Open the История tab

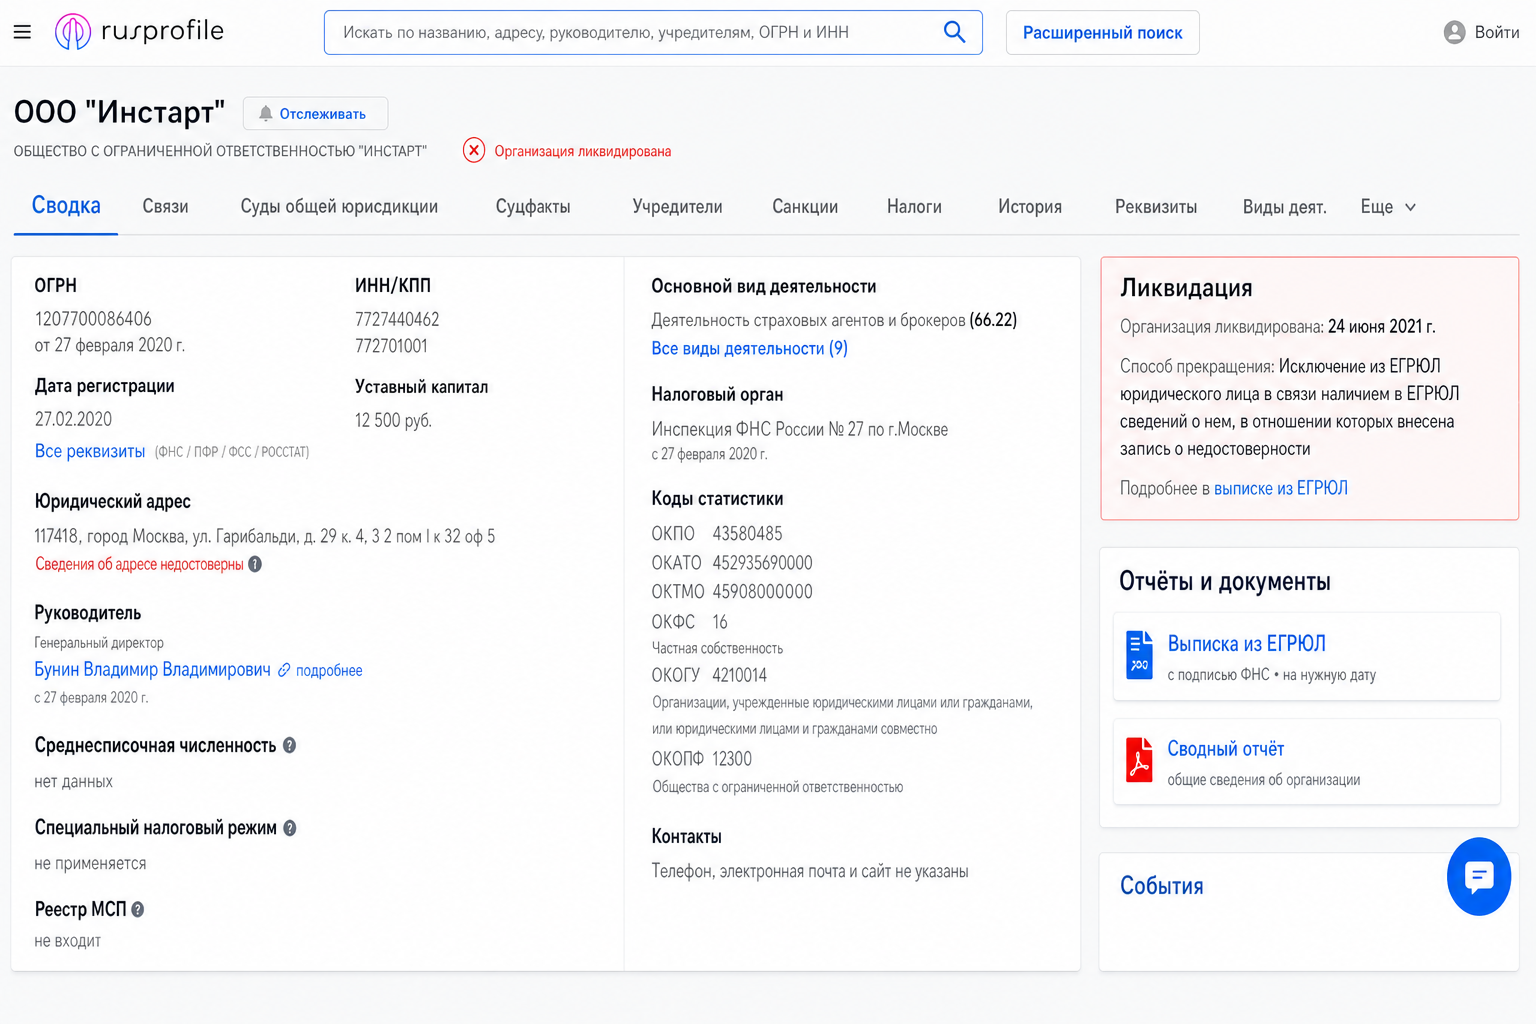(x=1030, y=207)
